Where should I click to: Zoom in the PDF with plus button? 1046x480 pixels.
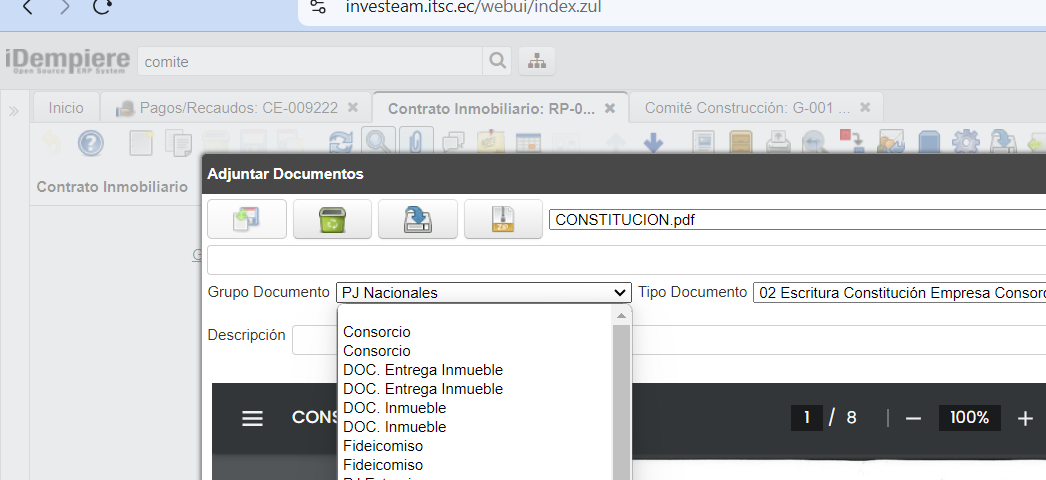(x=1024, y=418)
